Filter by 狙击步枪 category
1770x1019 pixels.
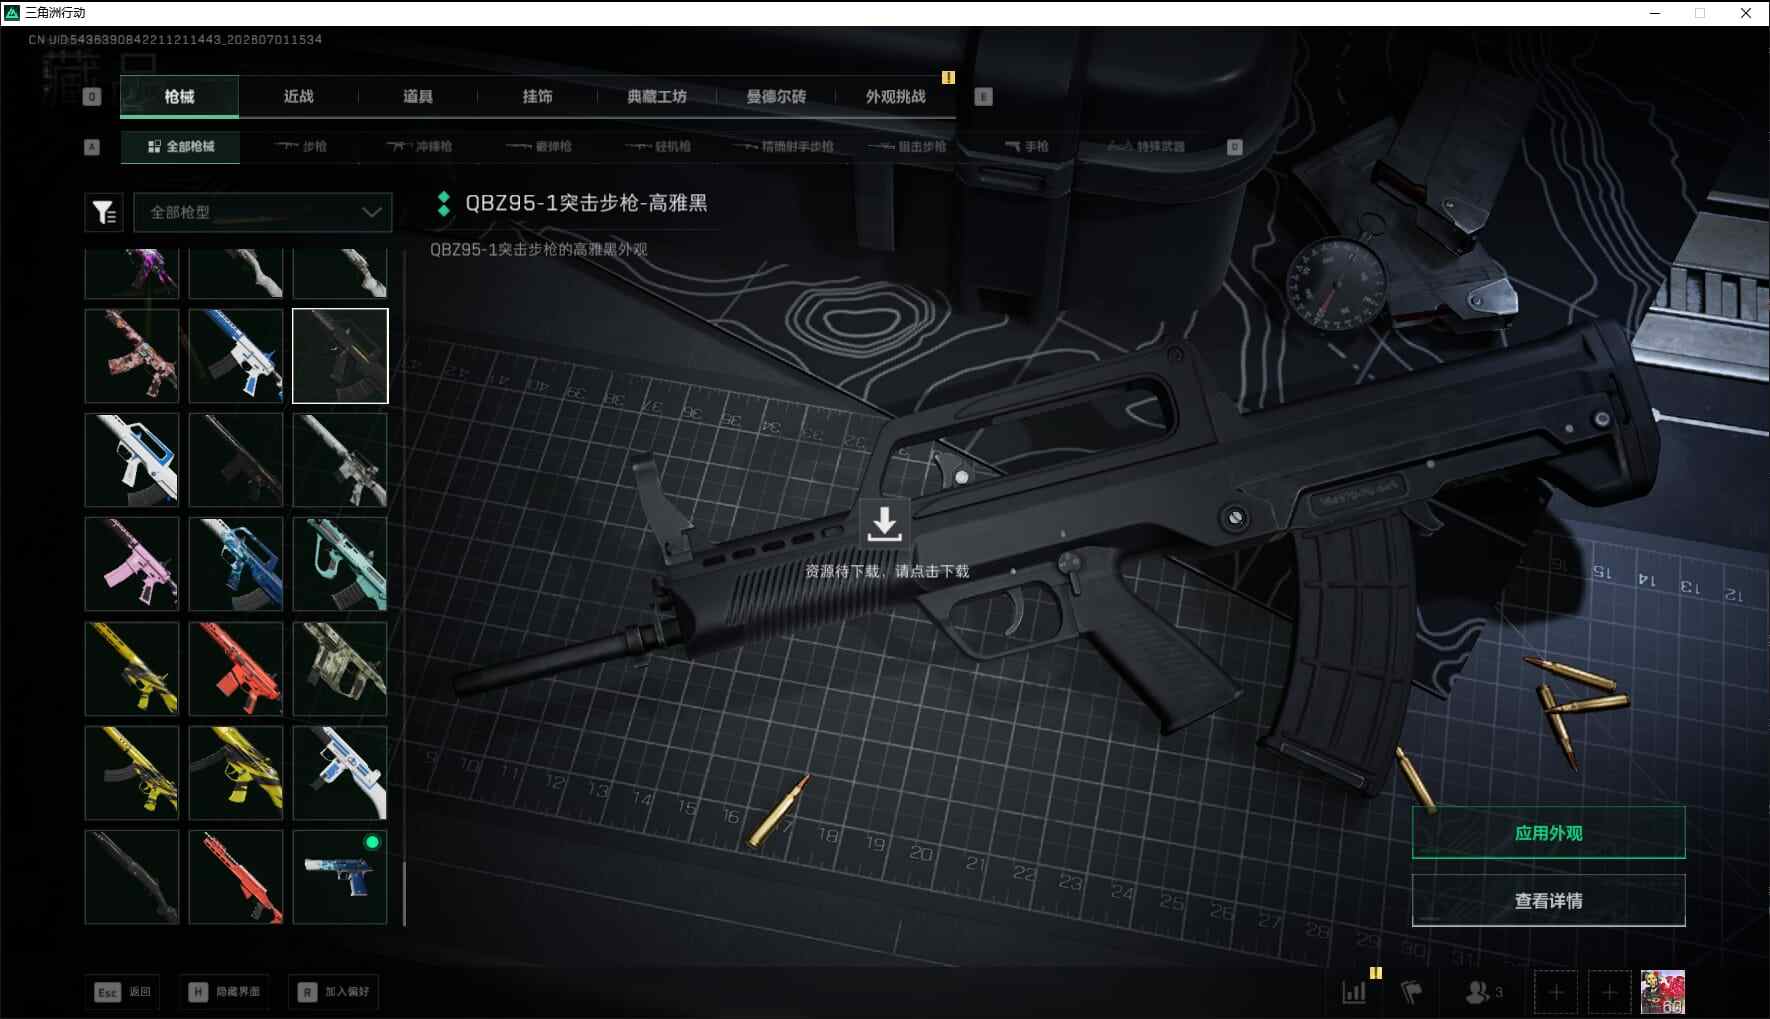908,147
